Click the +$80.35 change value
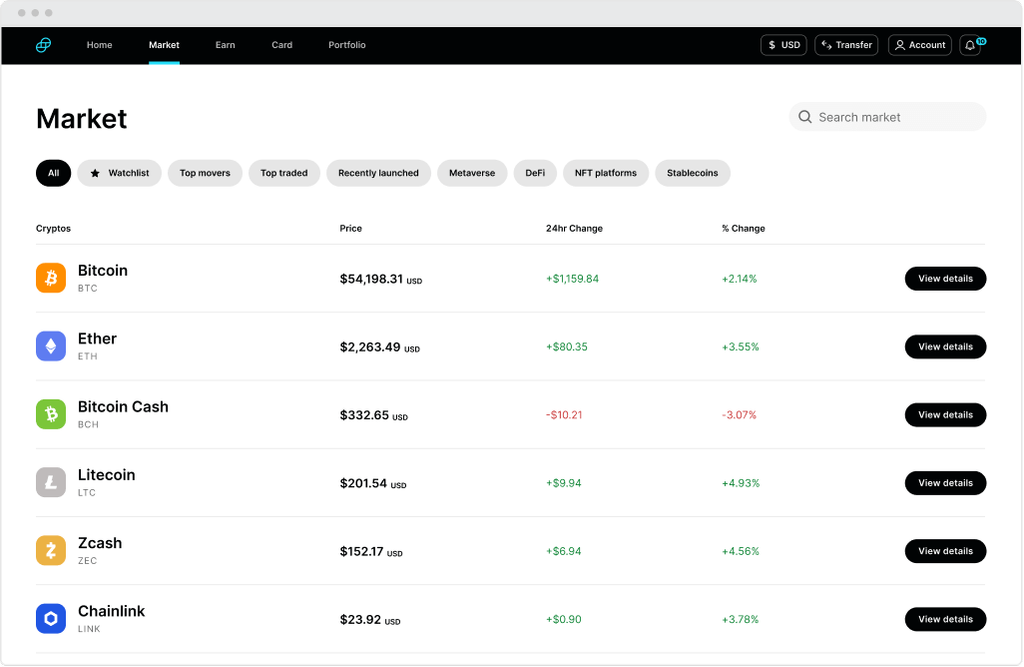The width and height of the screenshot is (1024, 667). click(567, 347)
